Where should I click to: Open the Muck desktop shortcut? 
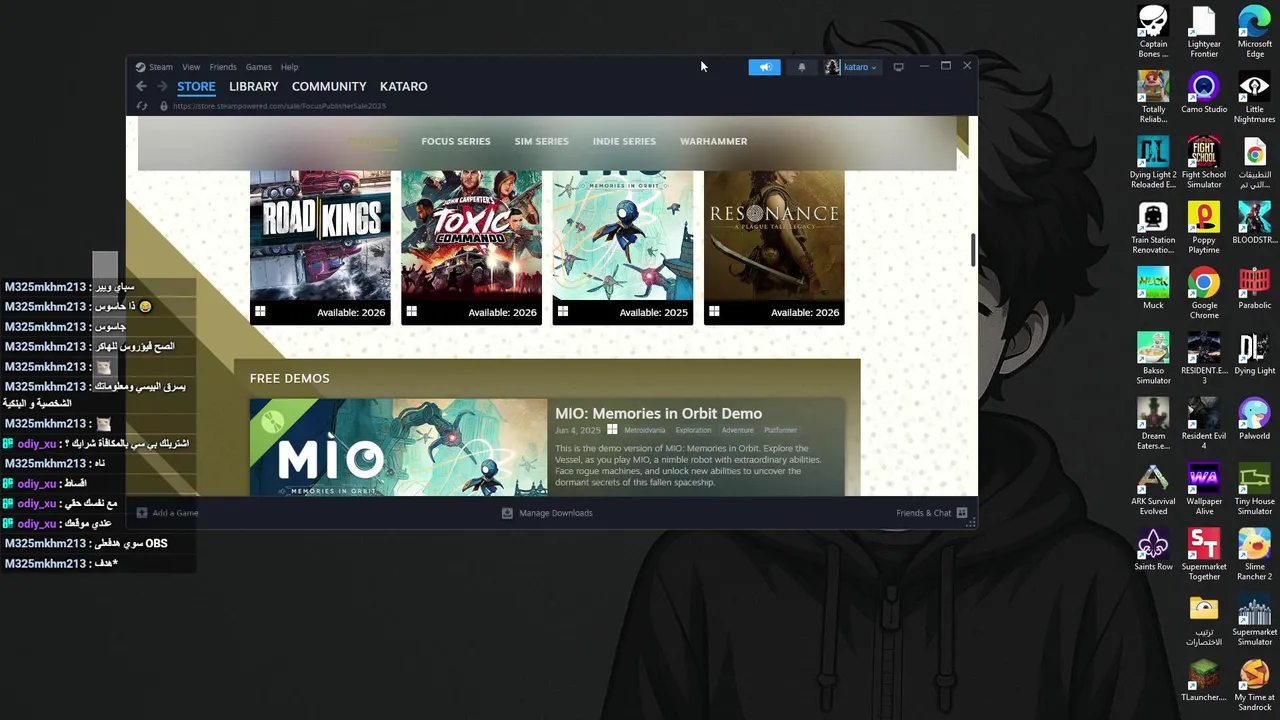point(1153,288)
